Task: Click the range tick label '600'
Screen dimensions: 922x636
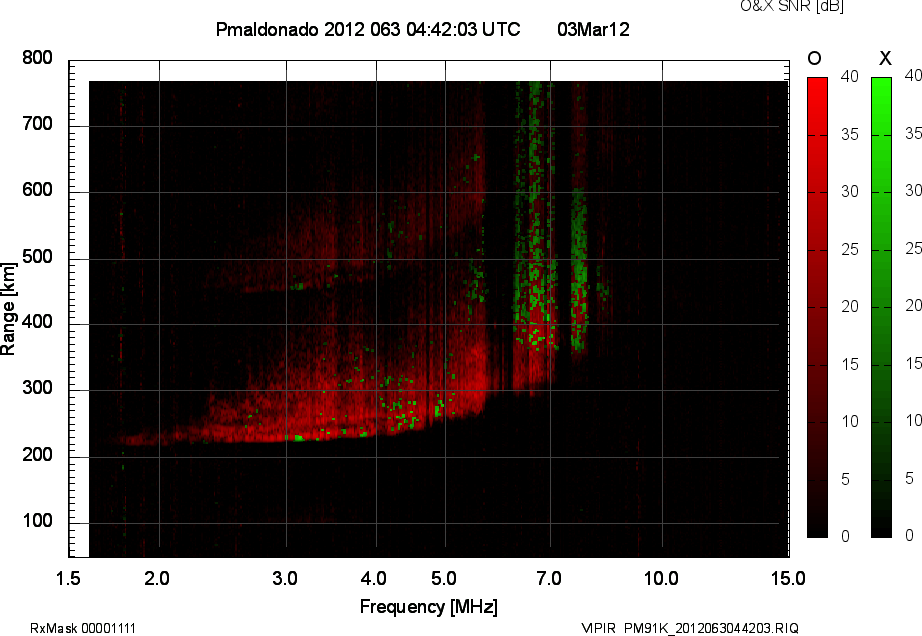Action: [x=38, y=190]
